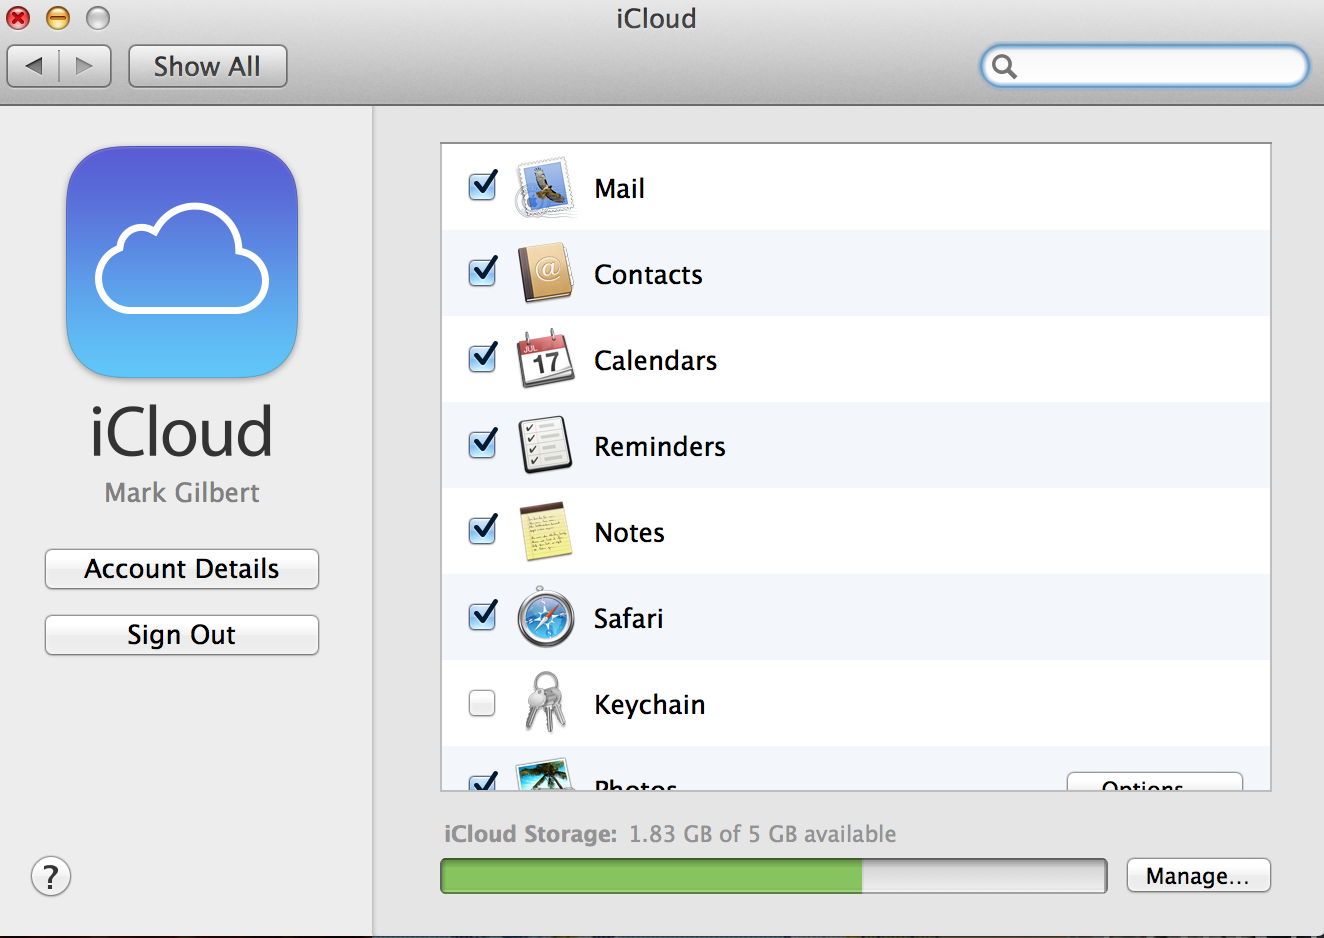This screenshot has height=938, width=1324.
Task: Click the Keychain label text
Action: [x=650, y=705]
